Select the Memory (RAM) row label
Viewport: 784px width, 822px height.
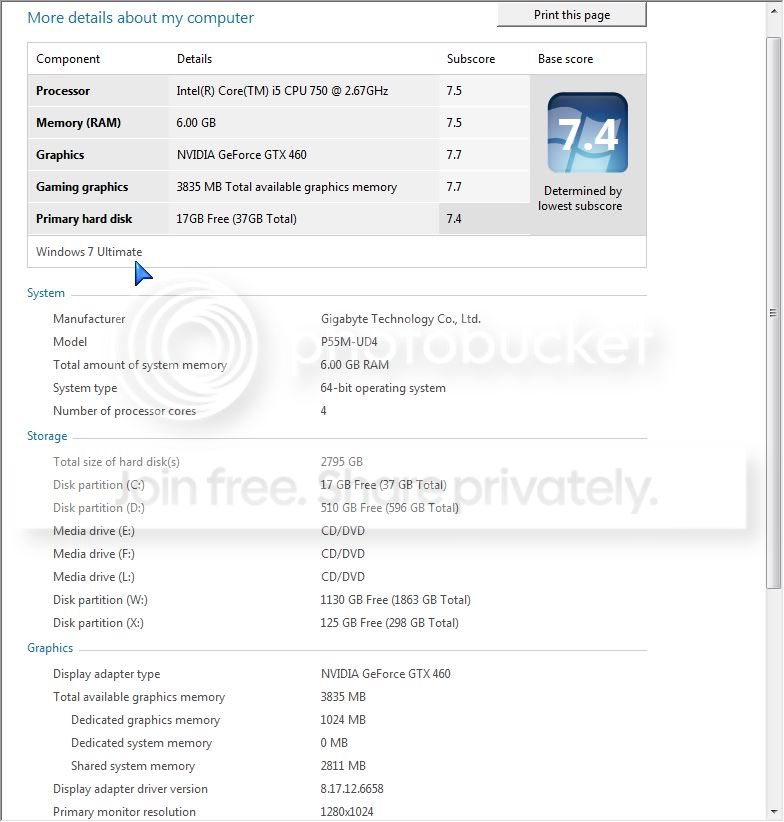pos(78,123)
